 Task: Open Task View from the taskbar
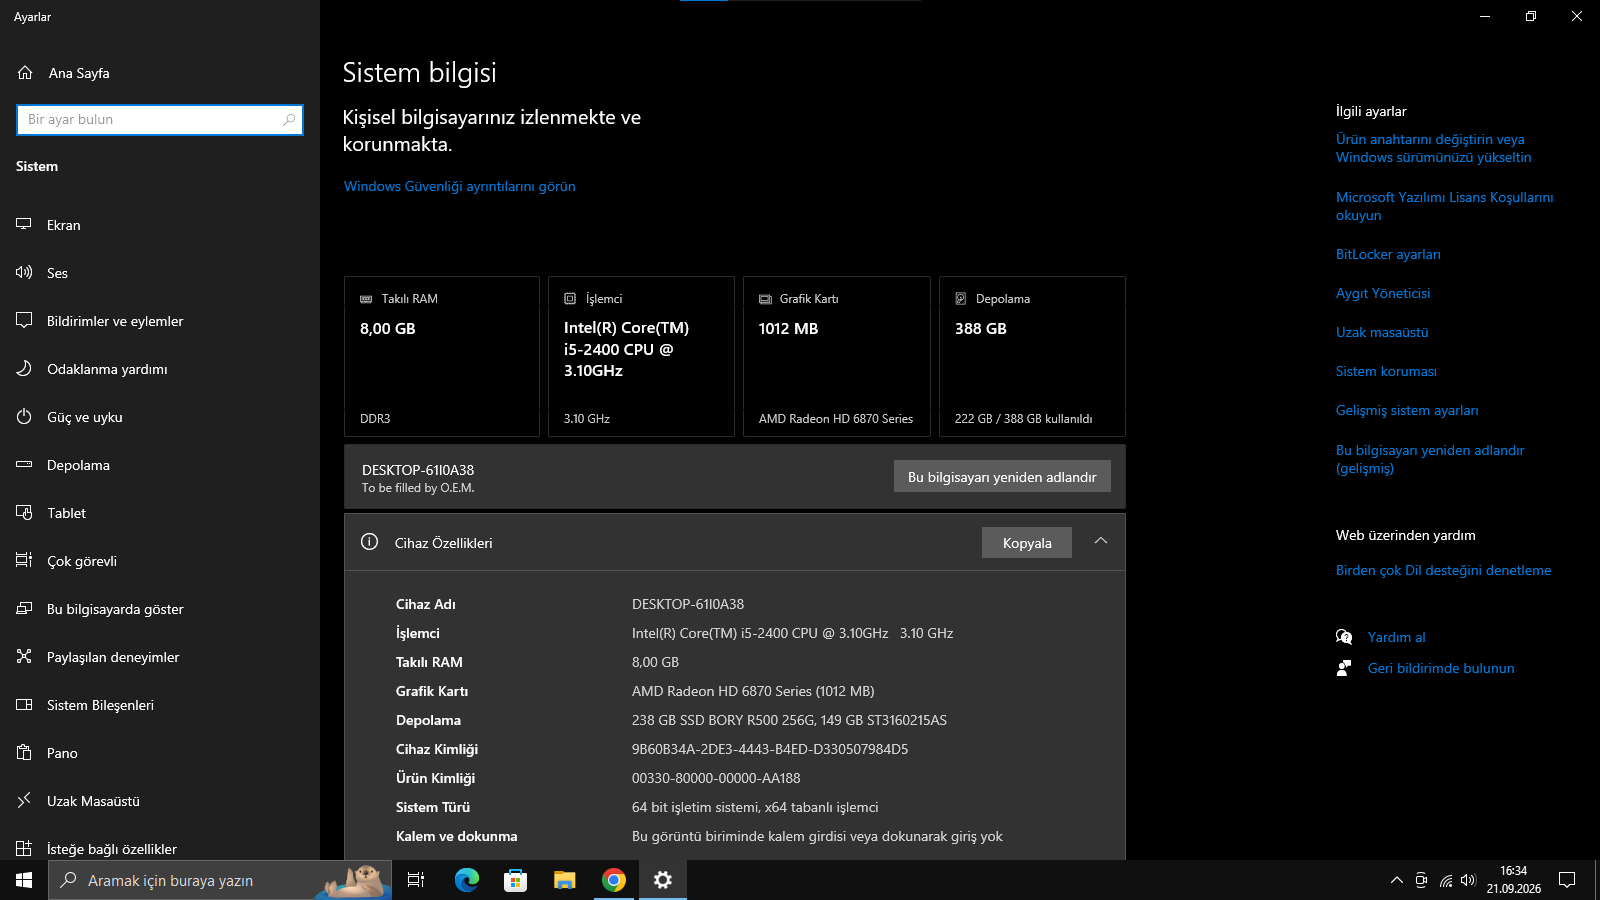pyautogui.click(x=416, y=880)
